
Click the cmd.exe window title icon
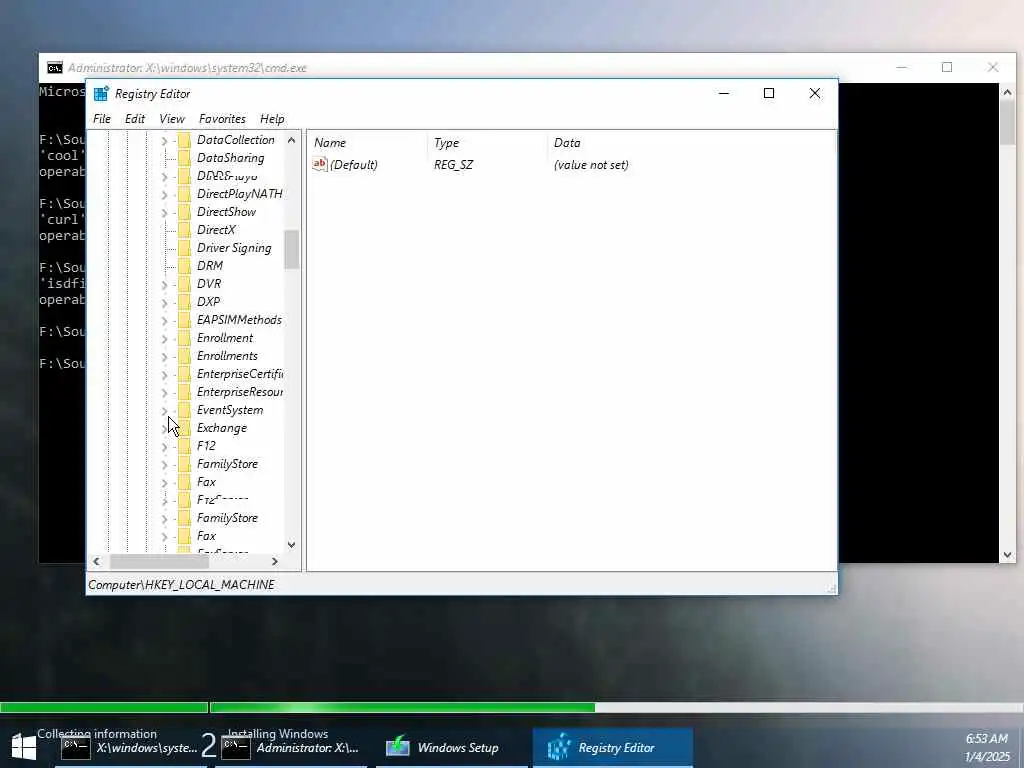(55, 67)
